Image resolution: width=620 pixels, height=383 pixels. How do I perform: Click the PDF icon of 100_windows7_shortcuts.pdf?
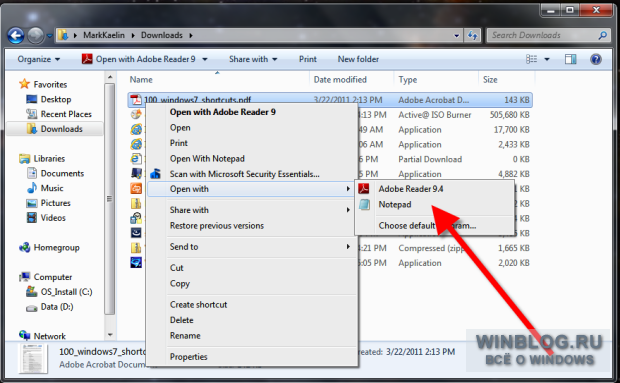136,100
